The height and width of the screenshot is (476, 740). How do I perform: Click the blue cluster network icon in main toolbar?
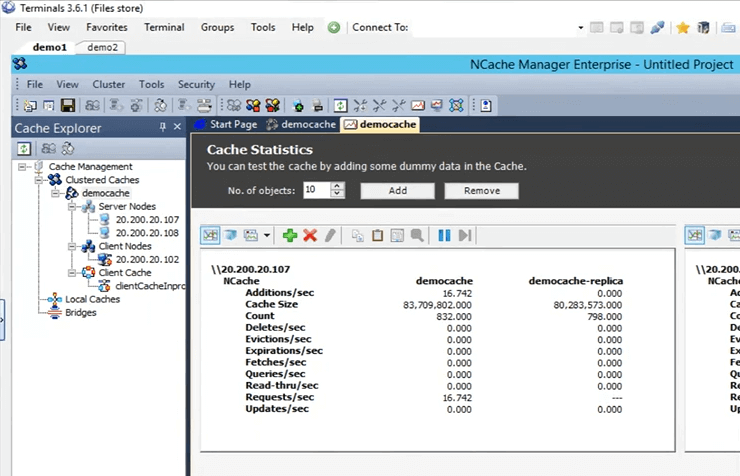coord(456,105)
